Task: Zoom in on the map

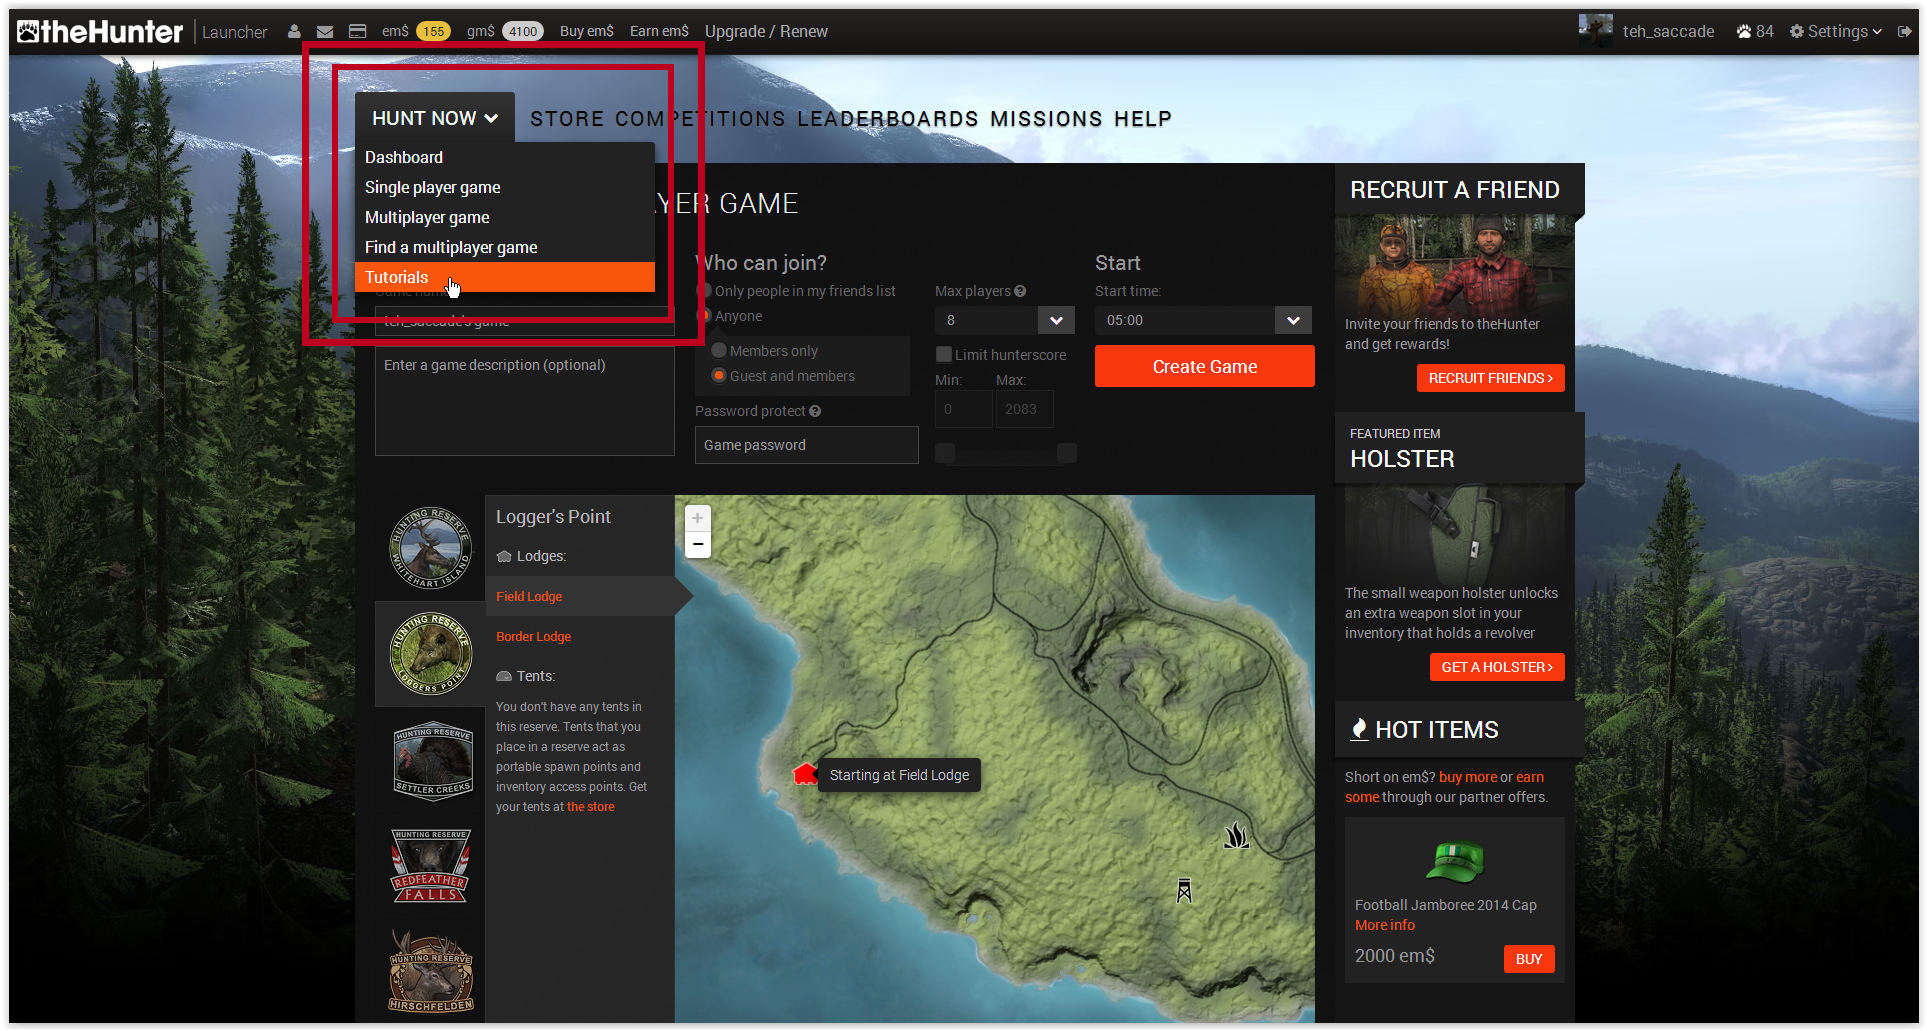Action: click(x=698, y=518)
